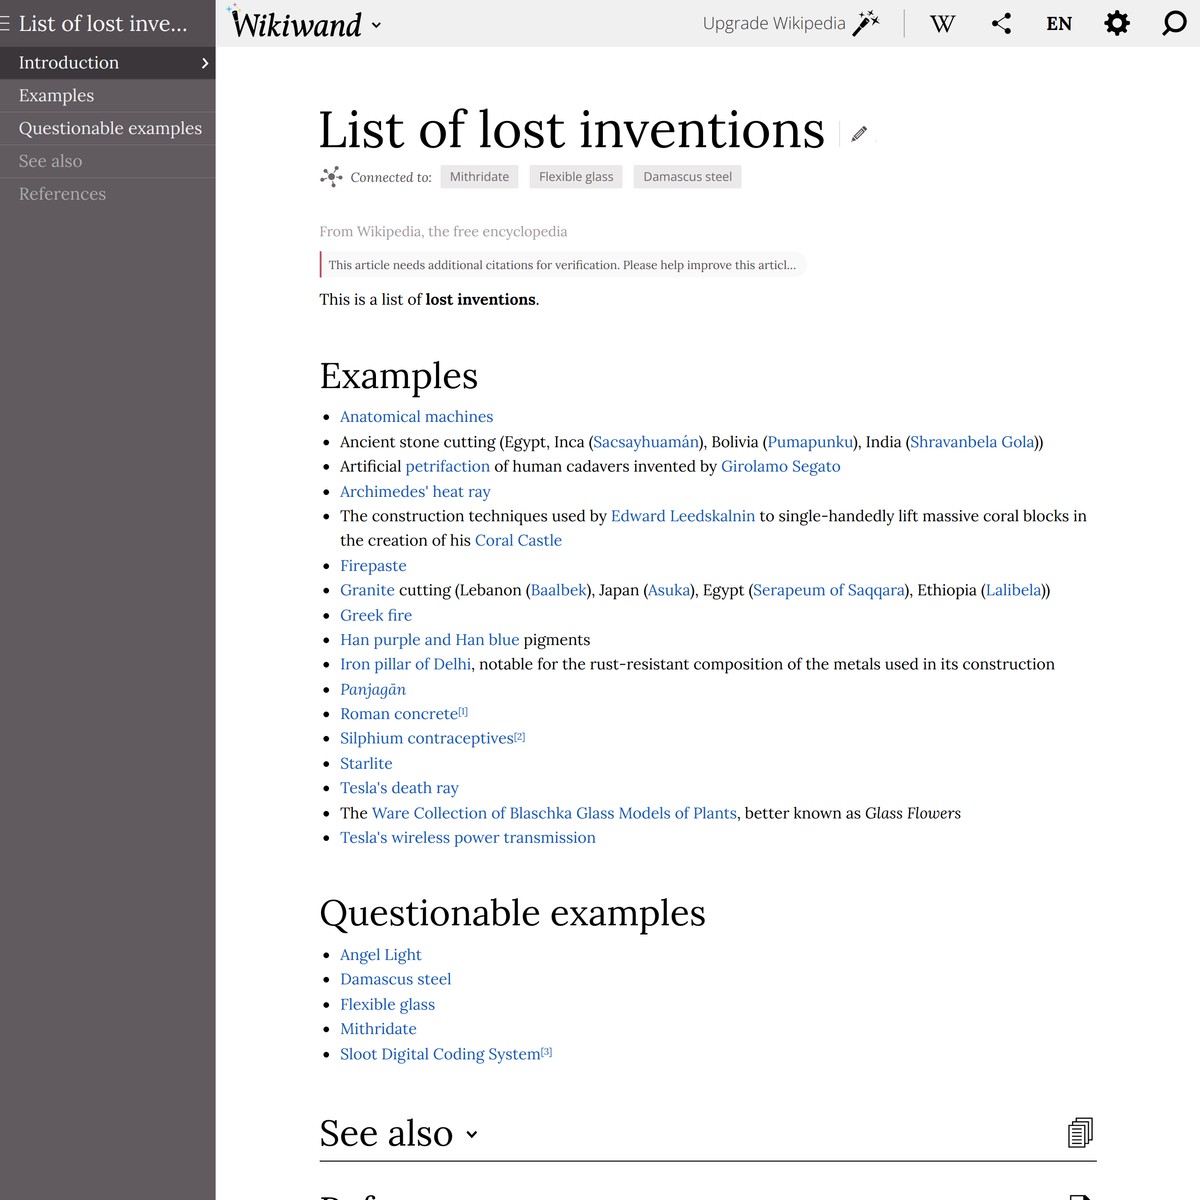Screen dimensions: 1200x1200
Task: Click citation [3] after Sloot Digital Coding
Action: tap(547, 1052)
